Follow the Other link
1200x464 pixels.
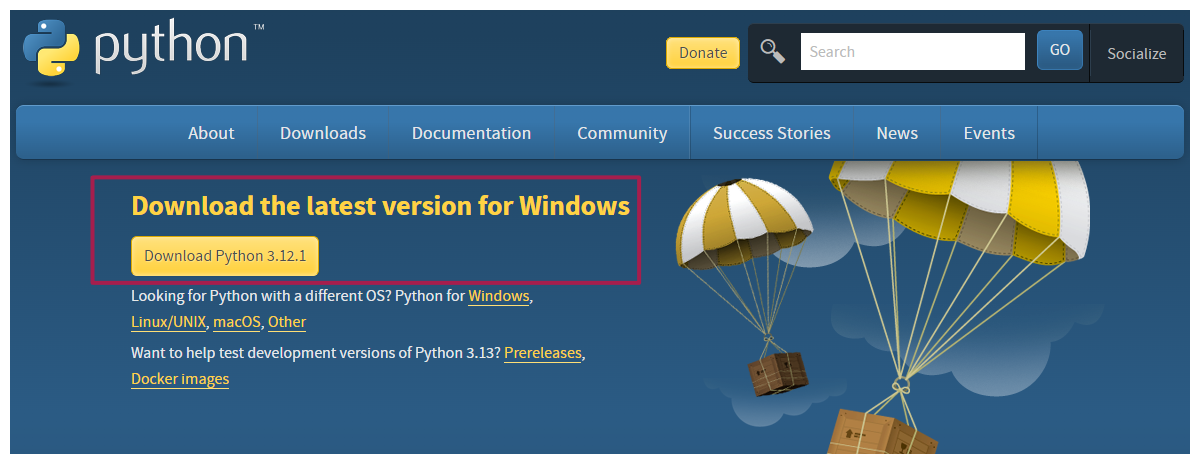pyautogui.click(x=287, y=322)
